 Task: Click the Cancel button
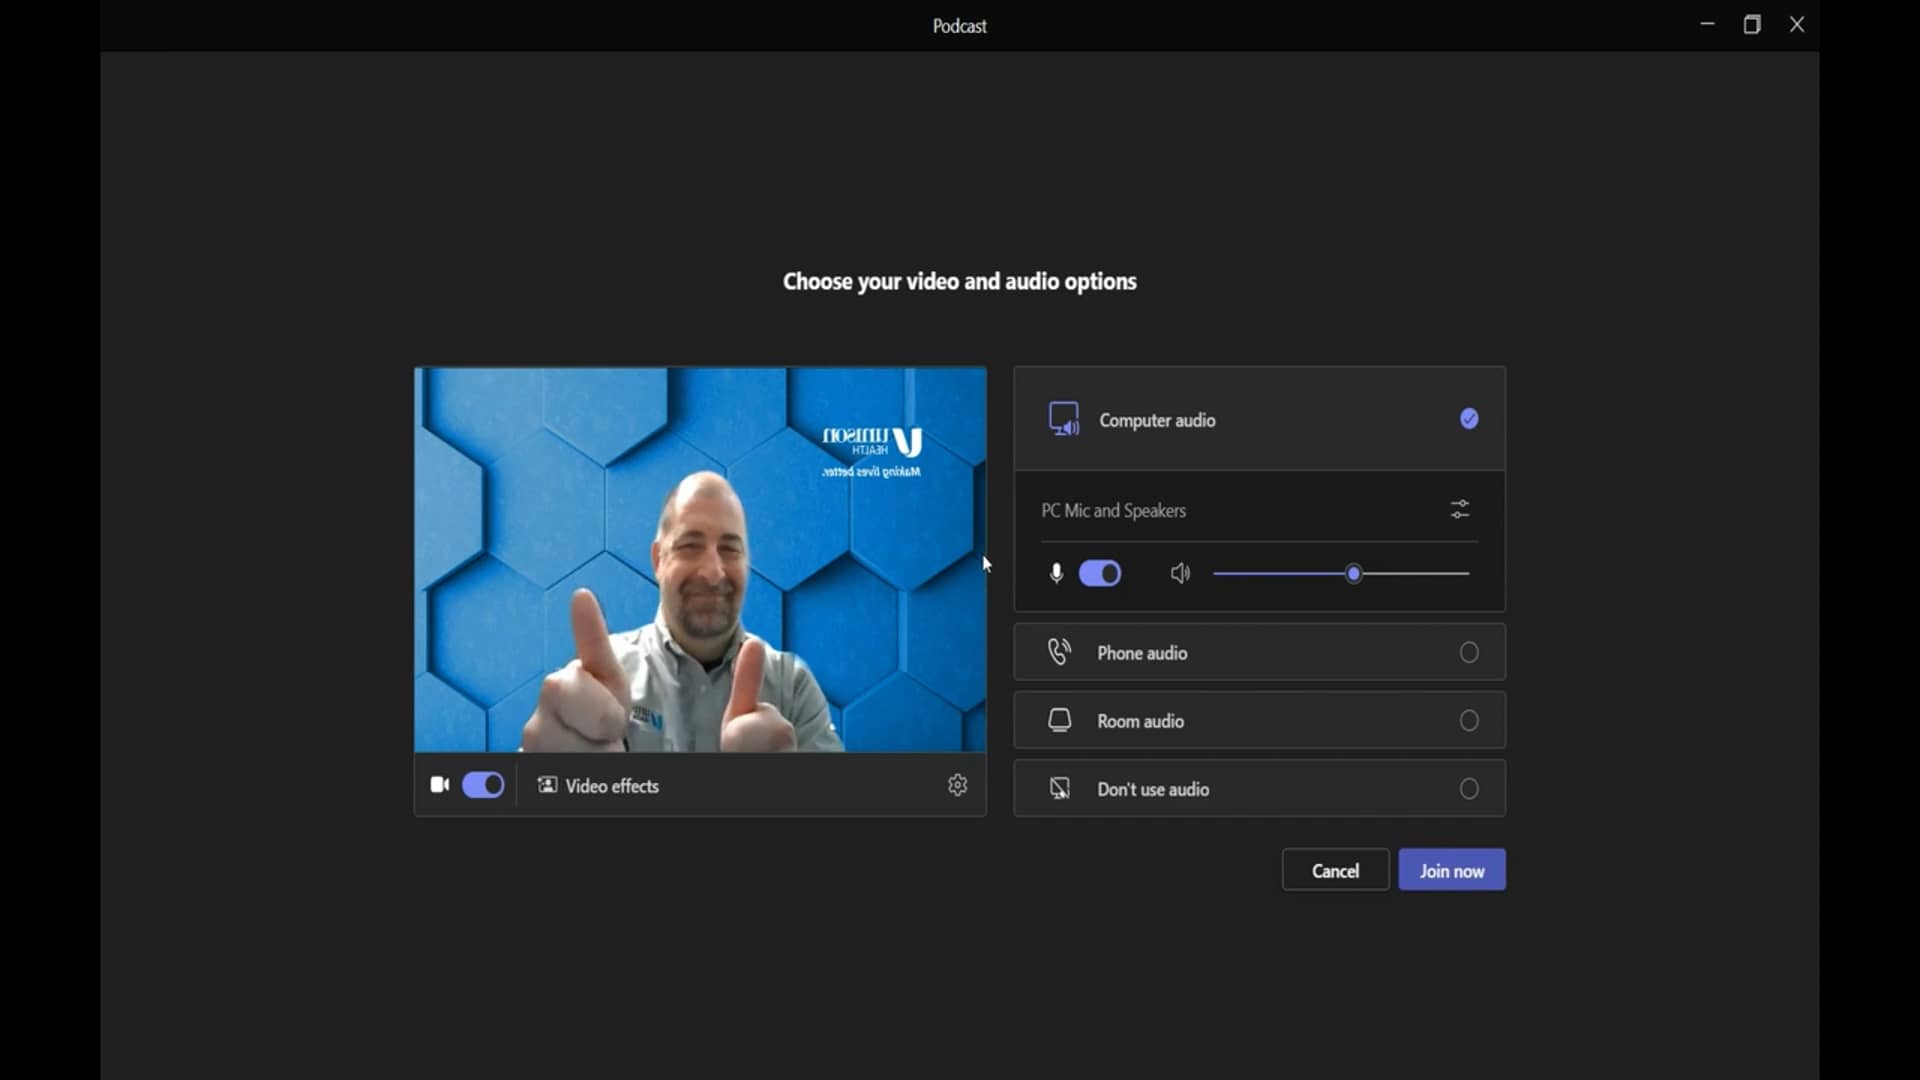[x=1334, y=869]
